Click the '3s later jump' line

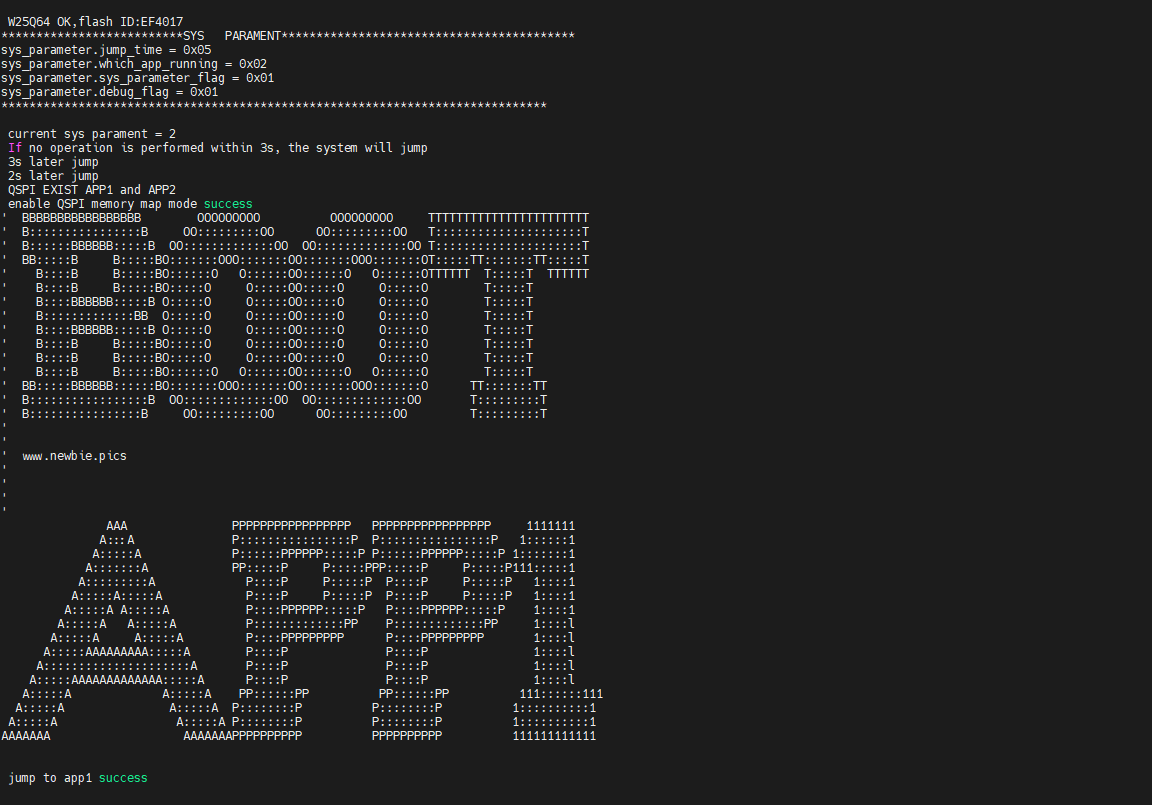click(x=53, y=162)
